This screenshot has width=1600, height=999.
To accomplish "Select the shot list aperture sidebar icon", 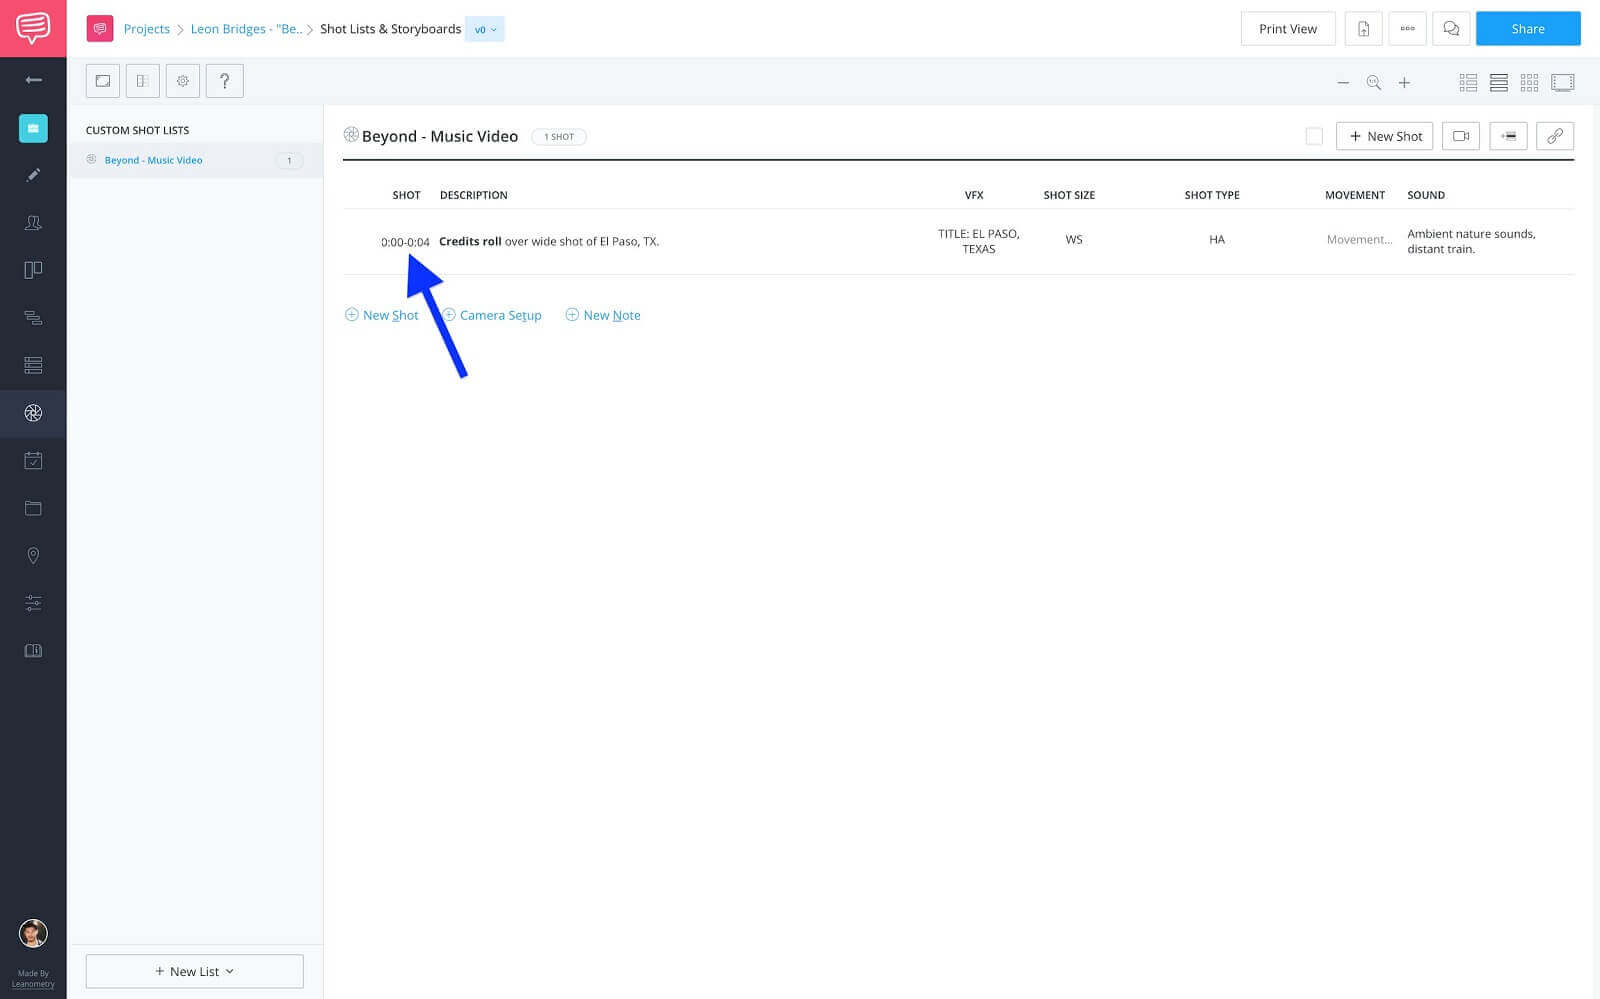I will pos(33,413).
